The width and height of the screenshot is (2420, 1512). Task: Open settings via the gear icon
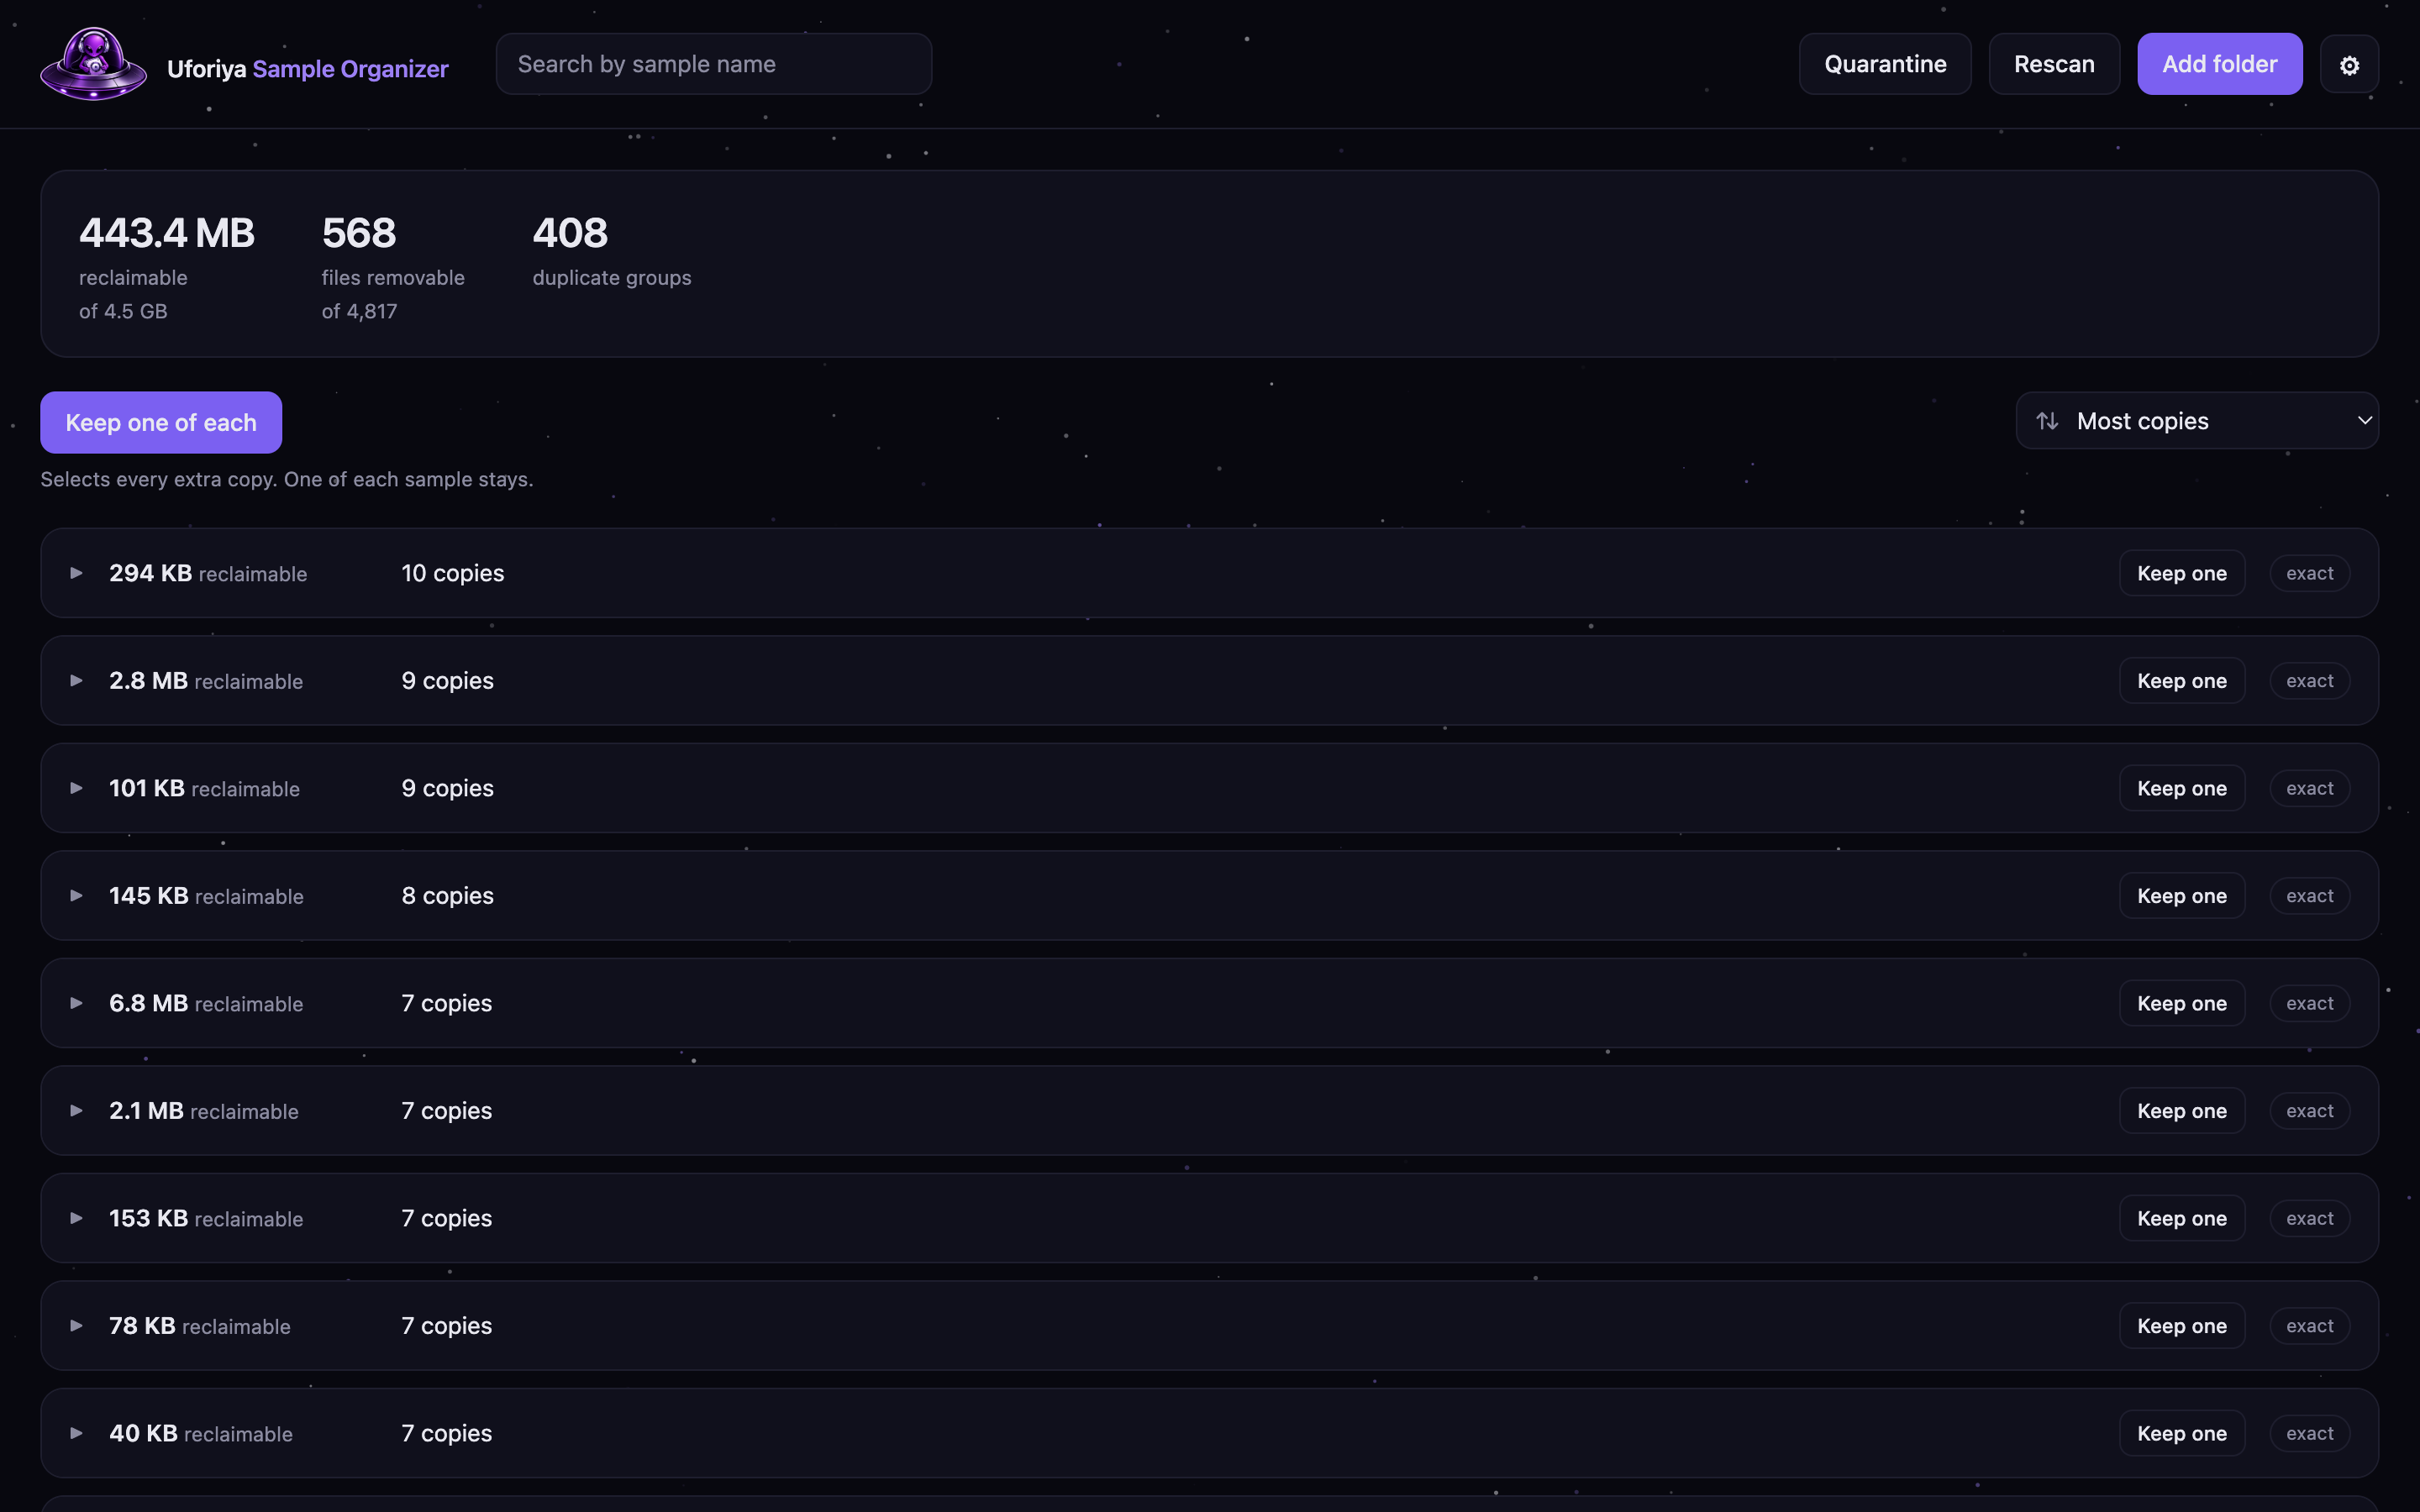point(2349,65)
